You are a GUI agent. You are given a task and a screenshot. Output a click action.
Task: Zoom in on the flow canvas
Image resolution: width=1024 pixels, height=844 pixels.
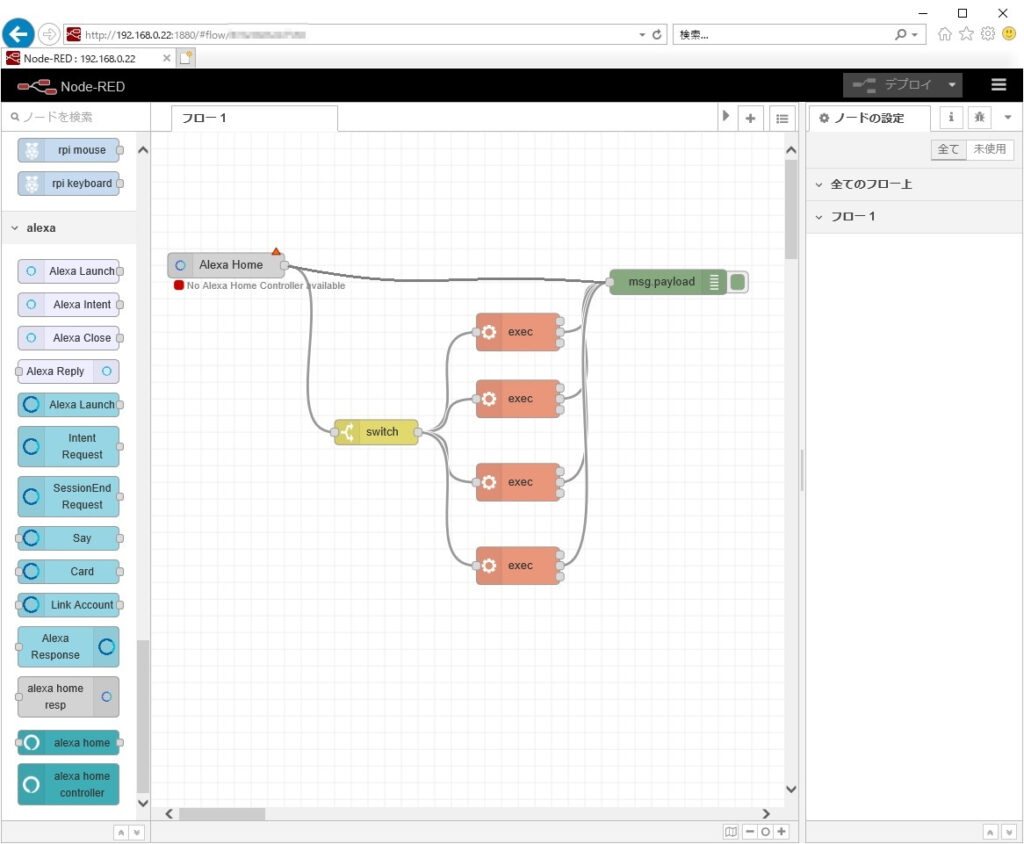point(781,832)
